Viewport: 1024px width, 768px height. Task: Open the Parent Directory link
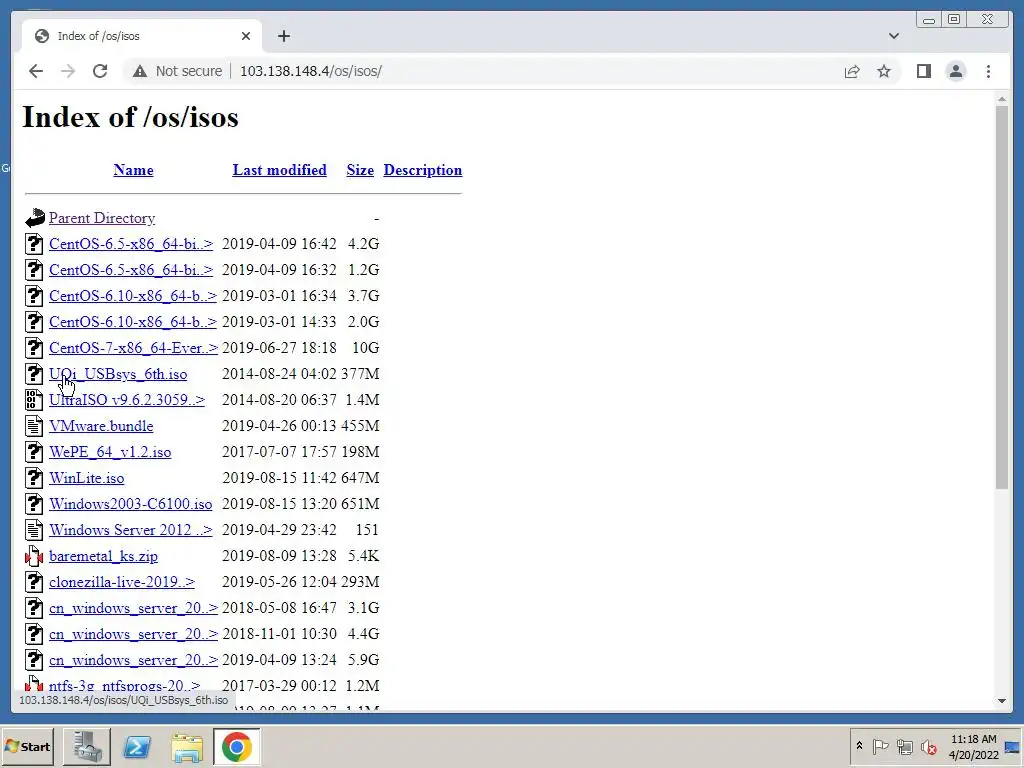tap(102, 218)
